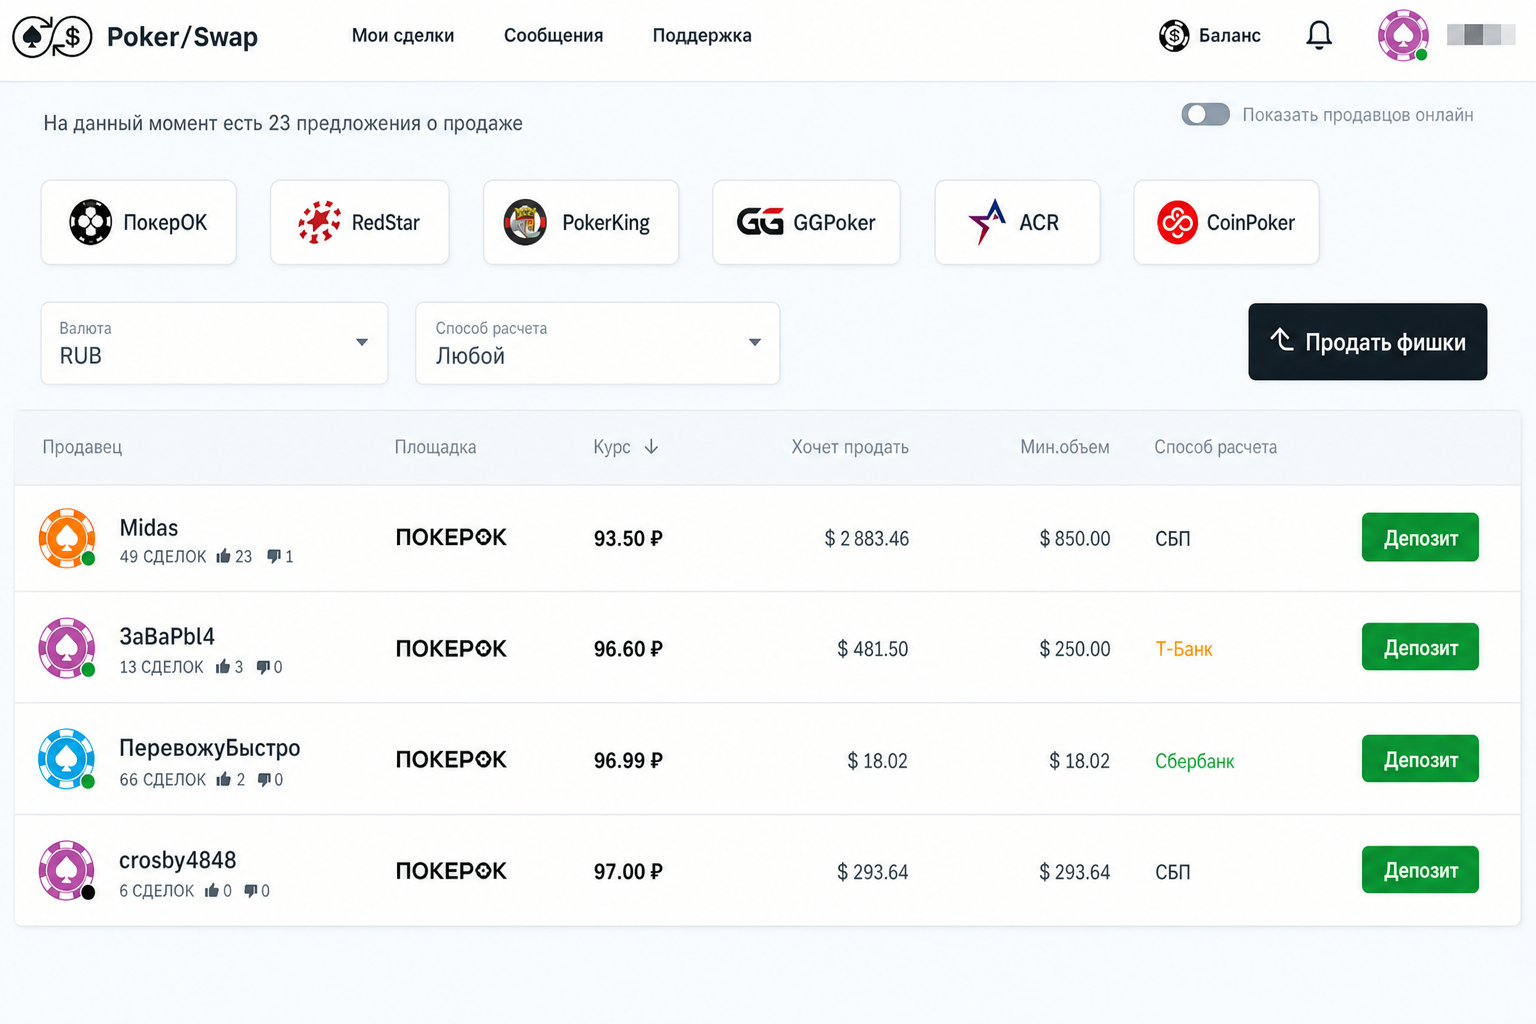Click Депозит button for crosby4848
This screenshot has height=1024, width=1536.
pos(1420,870)
